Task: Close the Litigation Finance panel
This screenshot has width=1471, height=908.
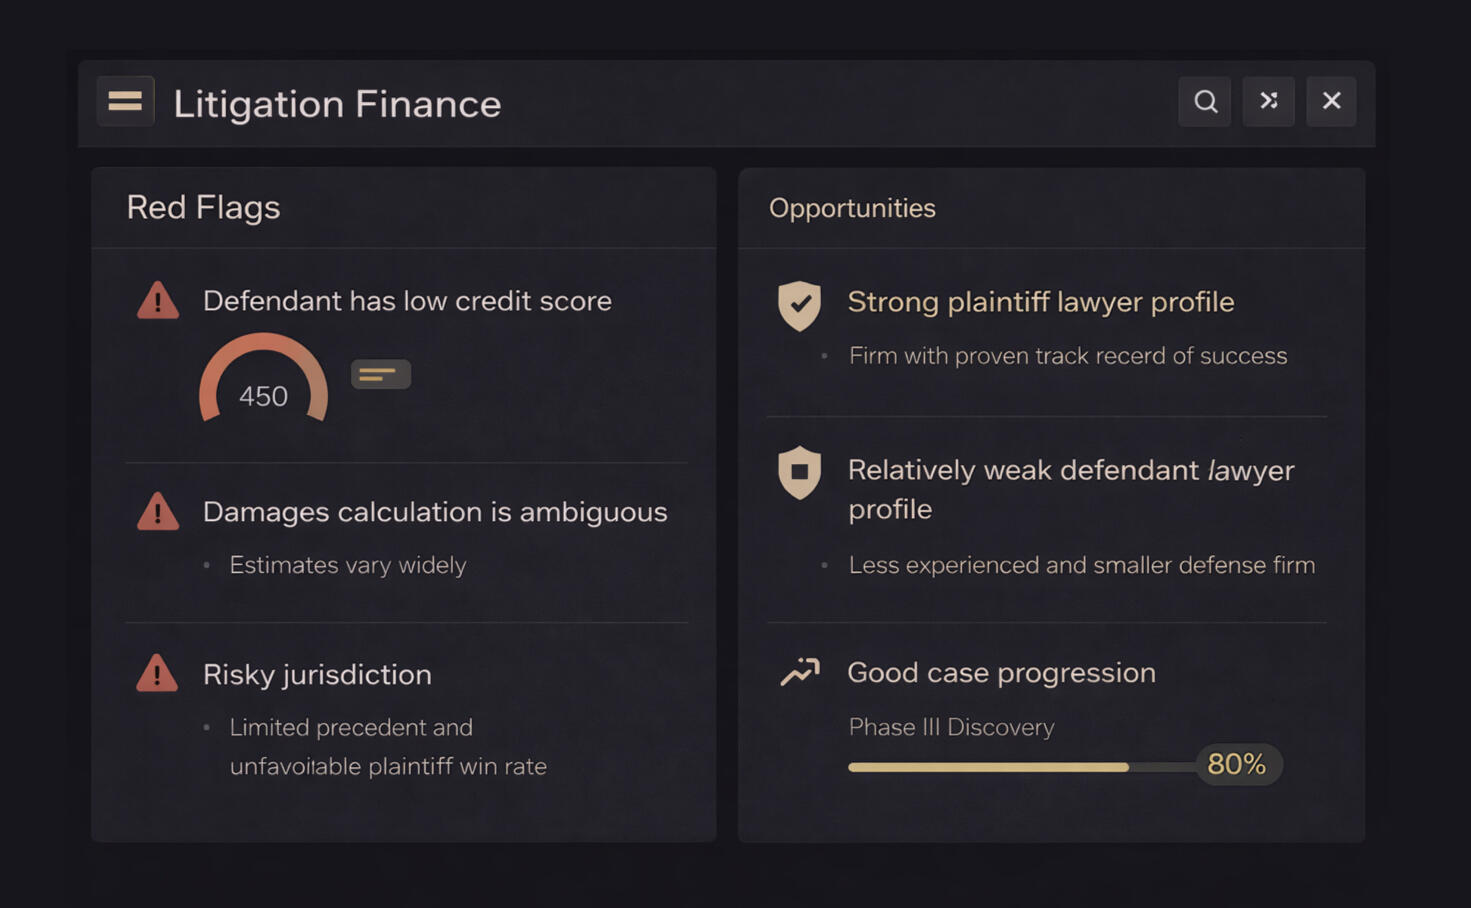Action: [x=1331, y=101]
